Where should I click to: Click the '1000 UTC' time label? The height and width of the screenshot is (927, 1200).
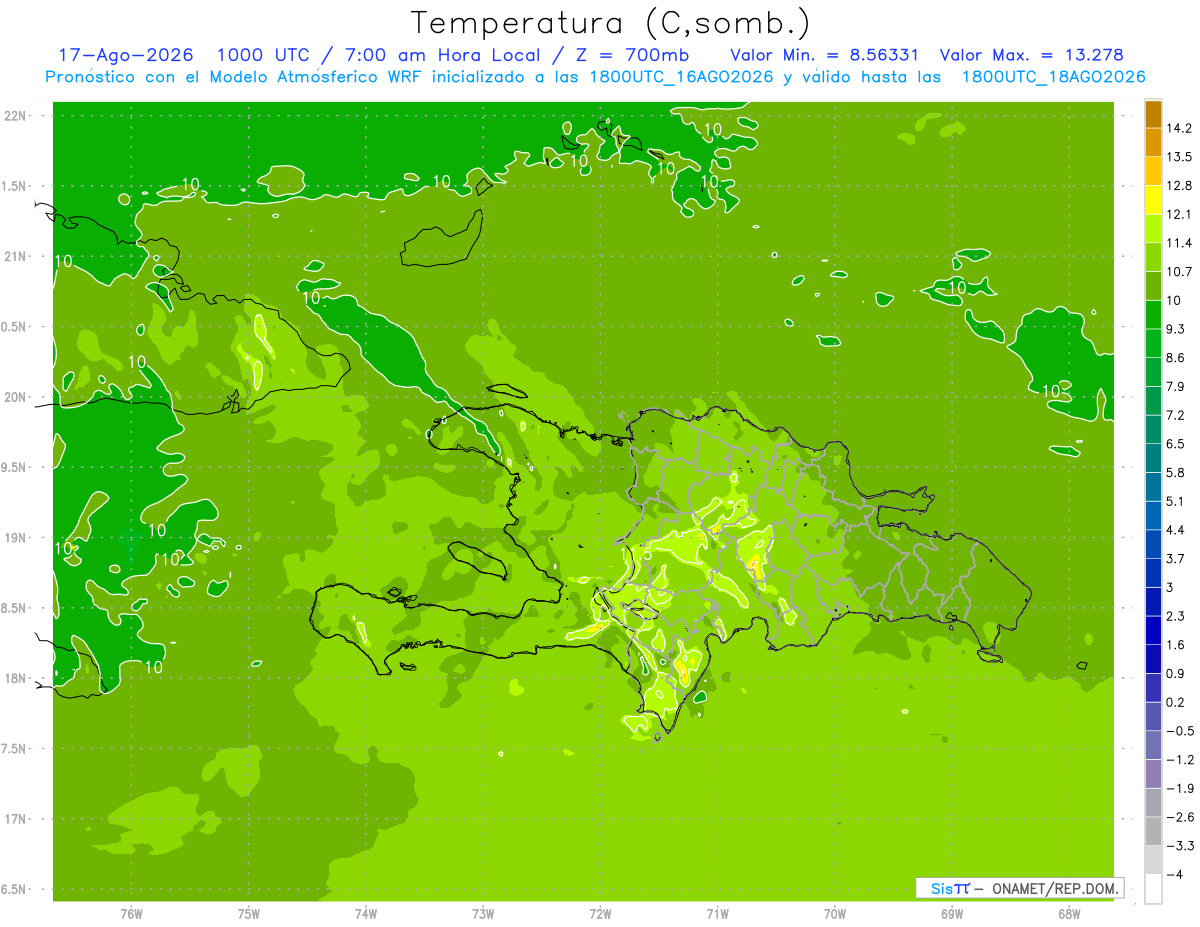click(264, 55)
